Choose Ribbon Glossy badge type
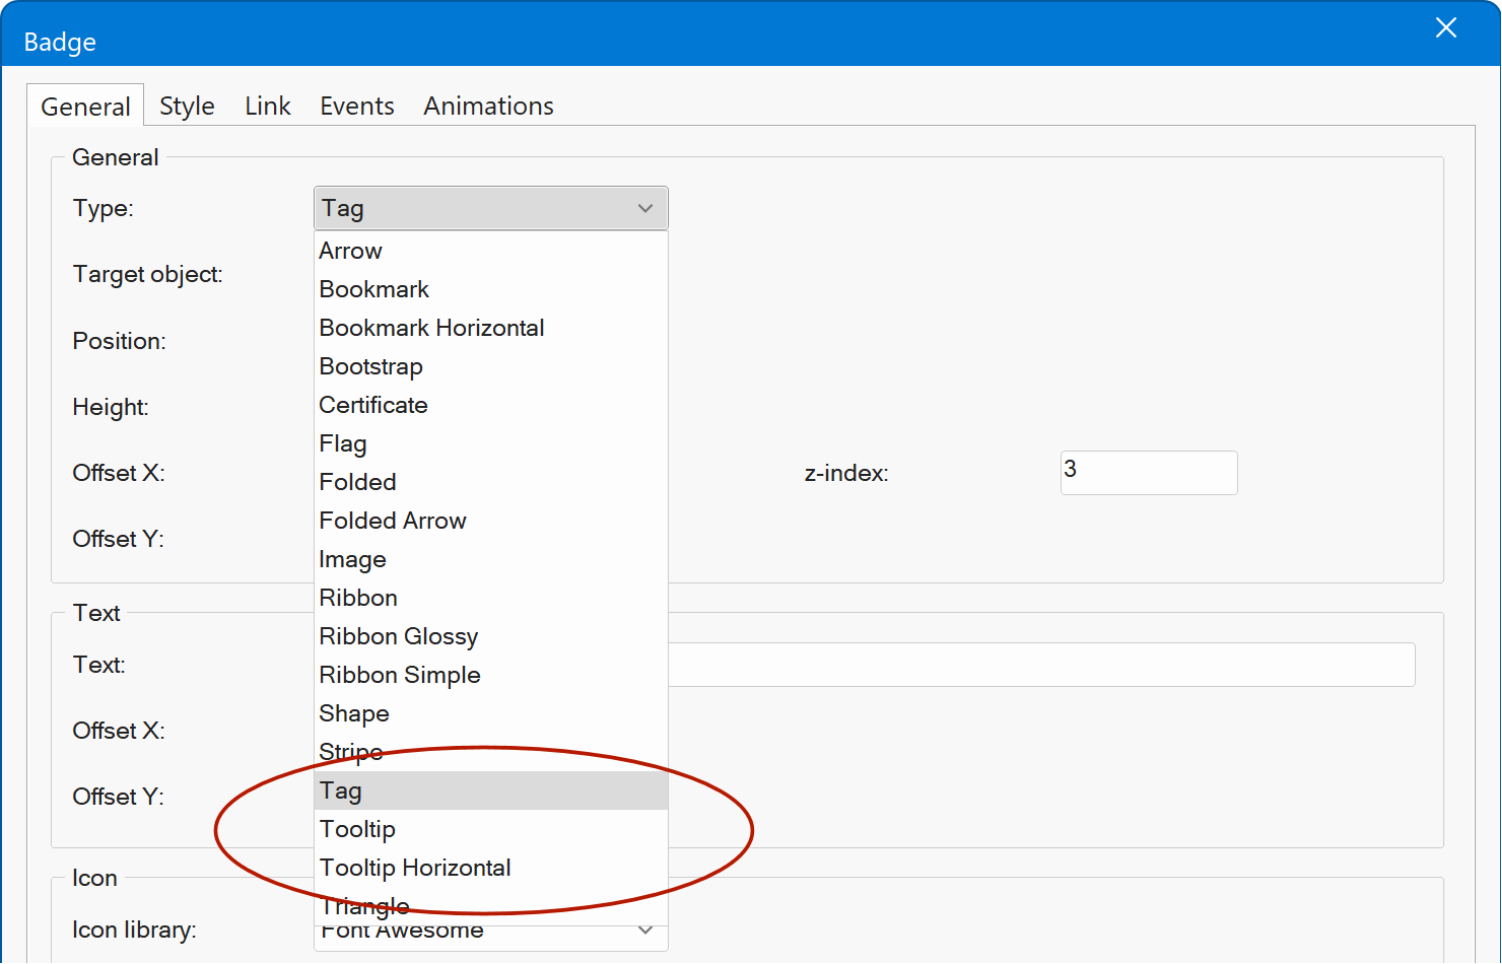Screen dimensions: 1502x964 coord(398,636)
